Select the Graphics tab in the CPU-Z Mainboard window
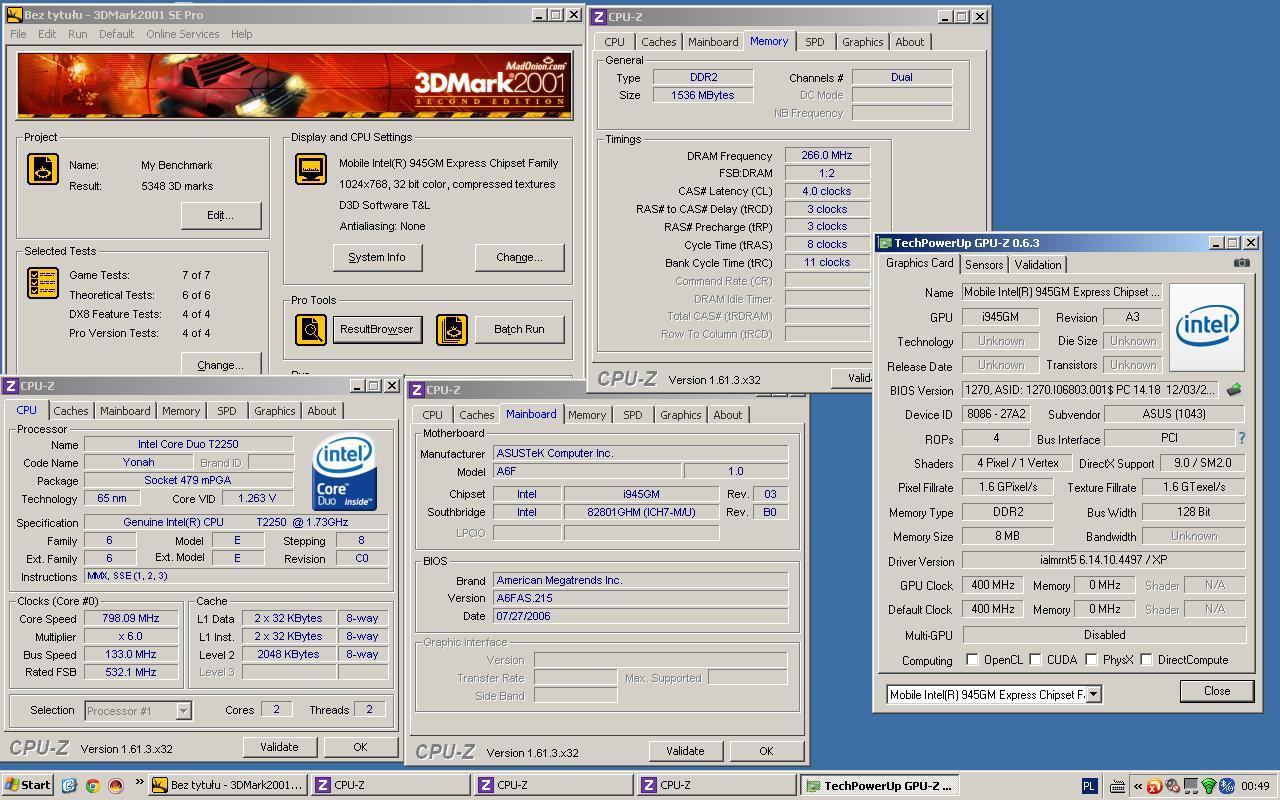Viewport: 1280px width, 800px height. (x=681, y=415)
